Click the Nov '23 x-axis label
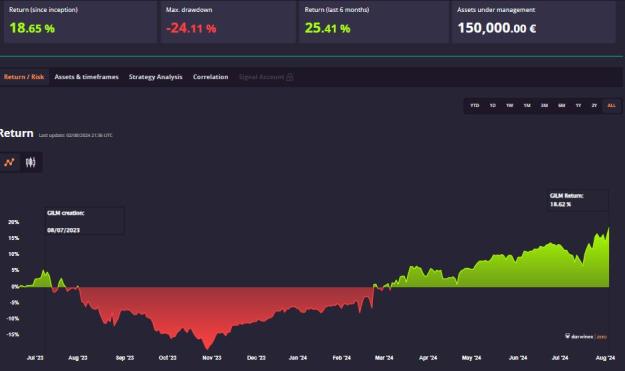 [x=212, y=358]
